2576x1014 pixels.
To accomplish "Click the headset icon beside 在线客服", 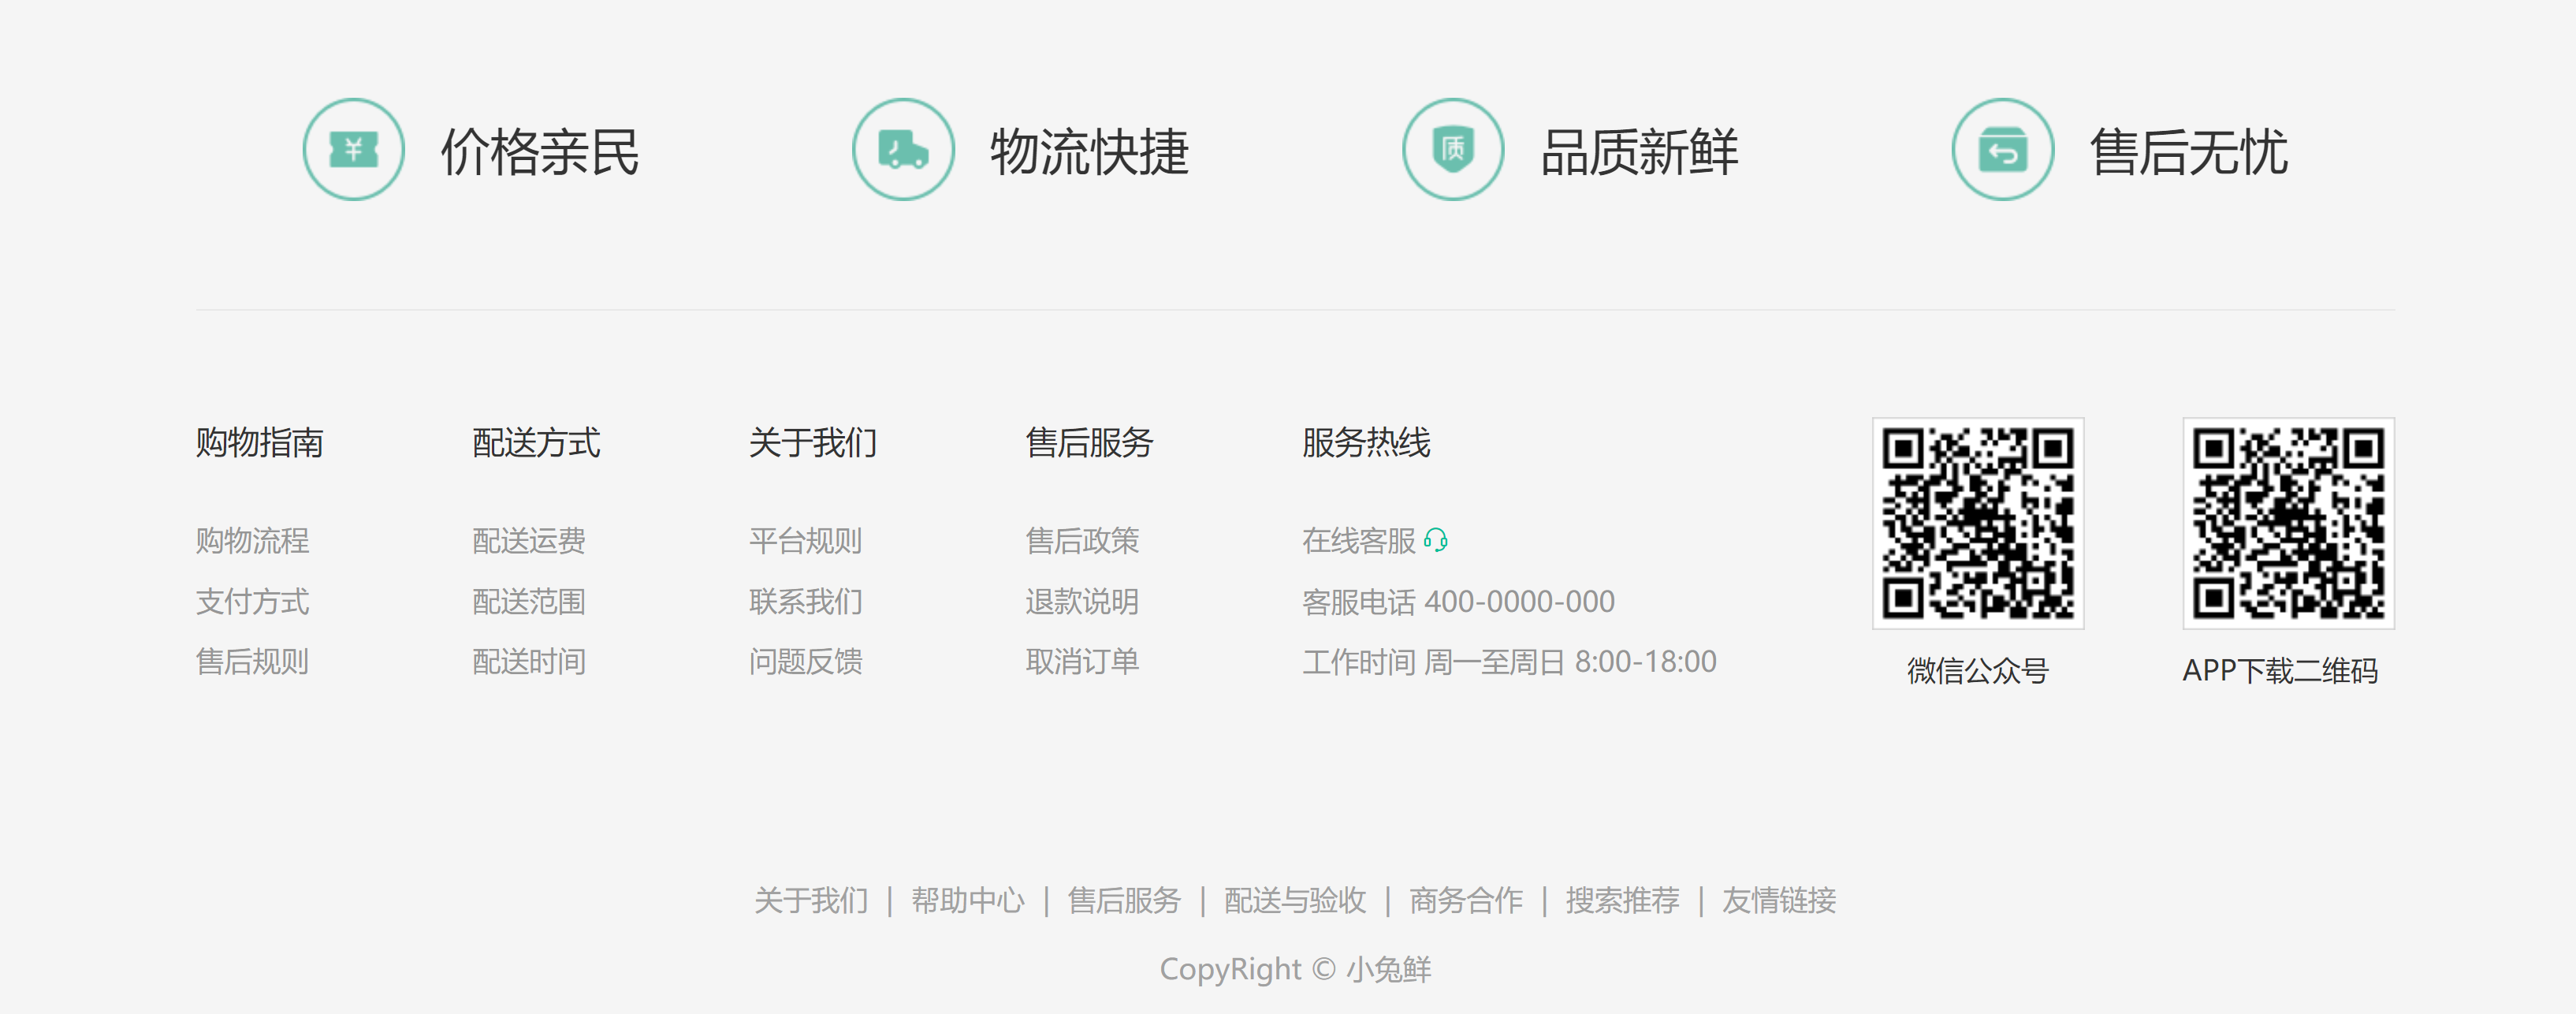I will tap(1435, 541).
